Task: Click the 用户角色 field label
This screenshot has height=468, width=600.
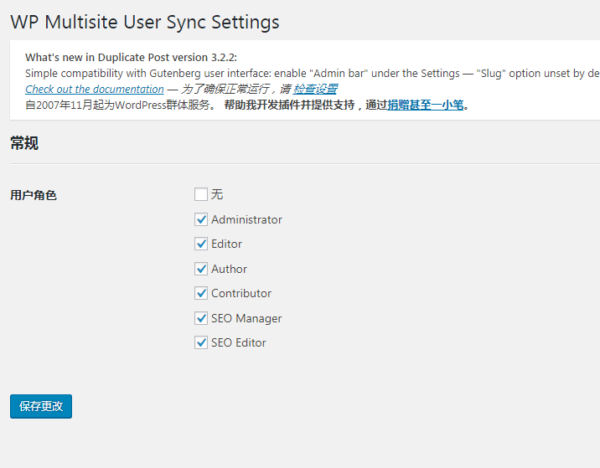Action: click(x=34, y=195)
